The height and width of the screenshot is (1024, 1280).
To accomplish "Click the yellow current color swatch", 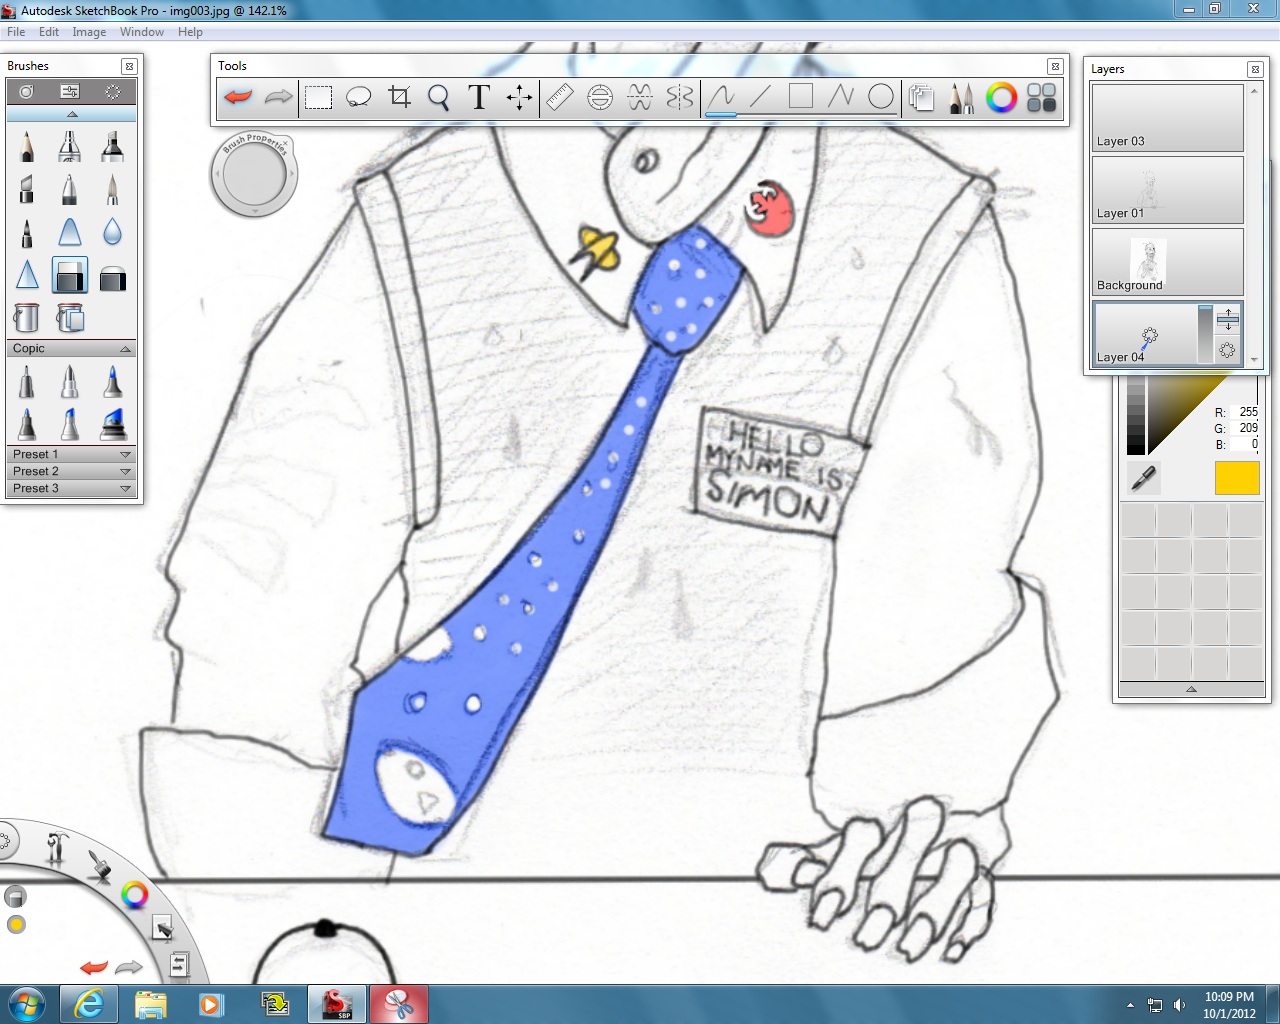I will tap(1237, 478).
